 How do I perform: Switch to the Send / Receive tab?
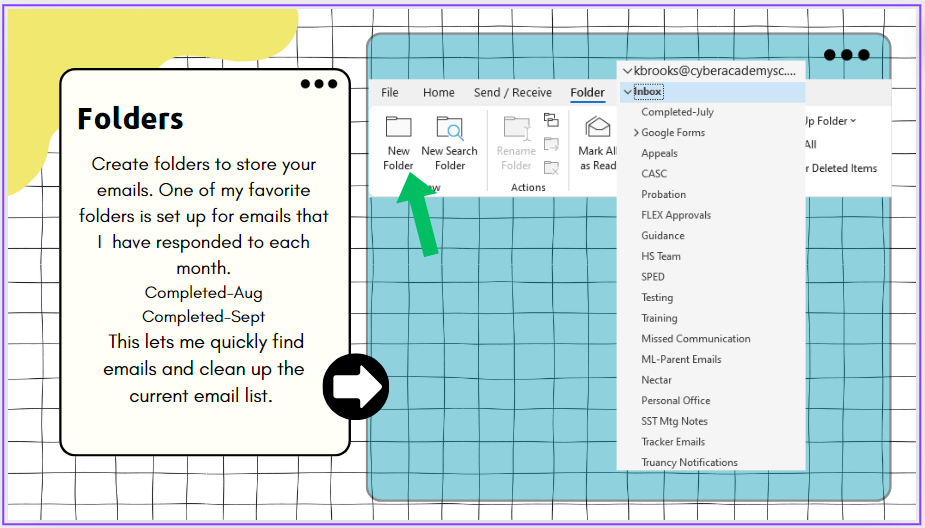[513, 93]
